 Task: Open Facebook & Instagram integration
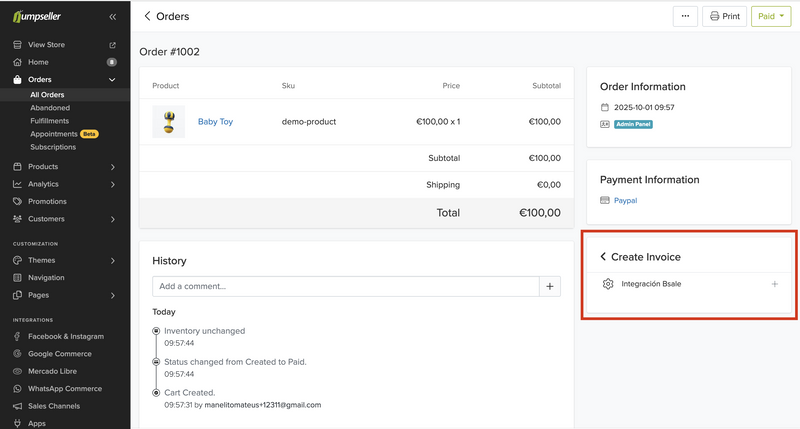point(65,337)
